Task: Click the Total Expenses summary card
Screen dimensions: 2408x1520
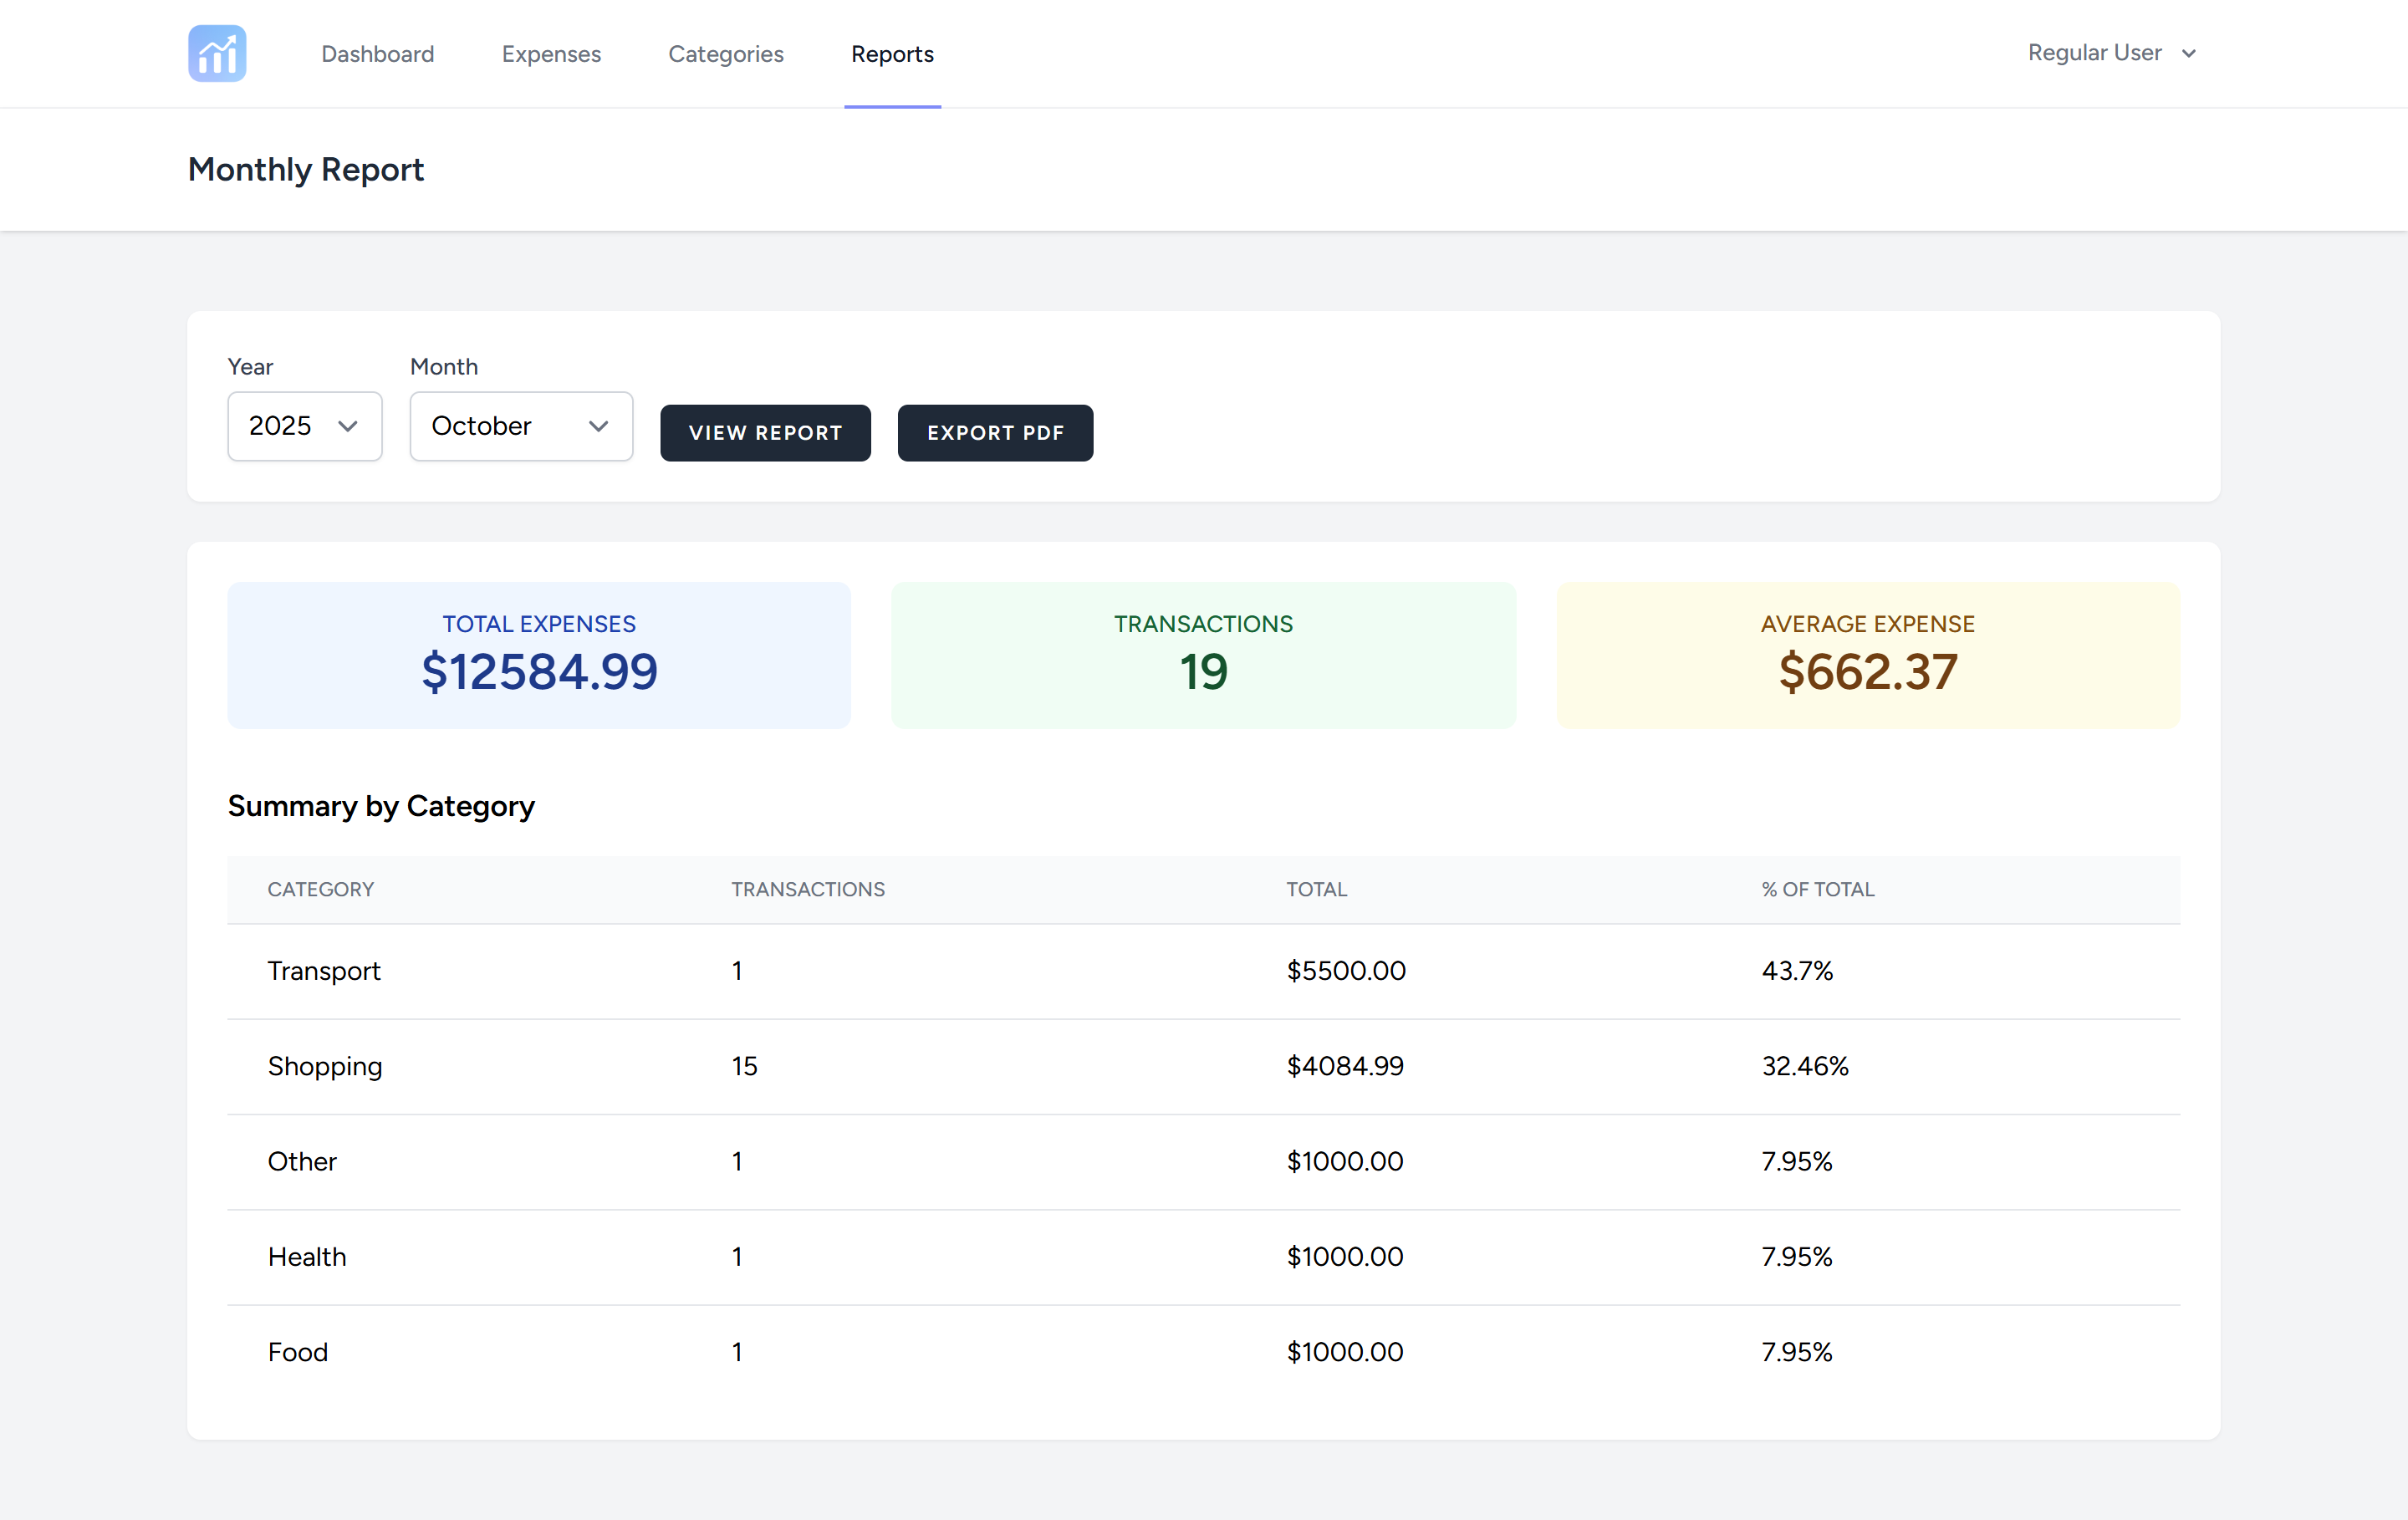Action: (539, 655)
